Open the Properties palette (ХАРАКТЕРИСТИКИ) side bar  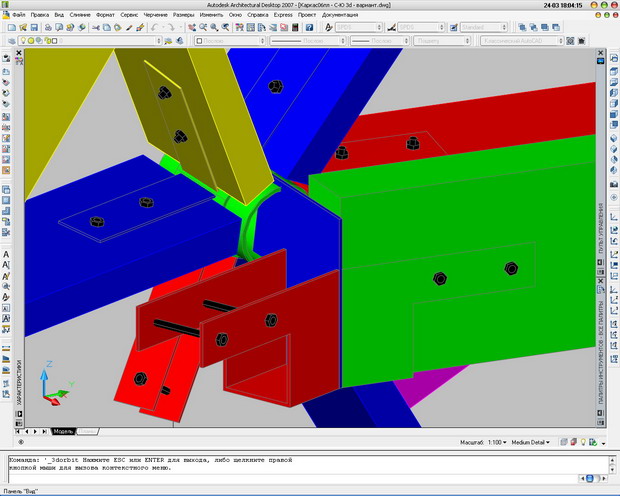click(19, 383)
